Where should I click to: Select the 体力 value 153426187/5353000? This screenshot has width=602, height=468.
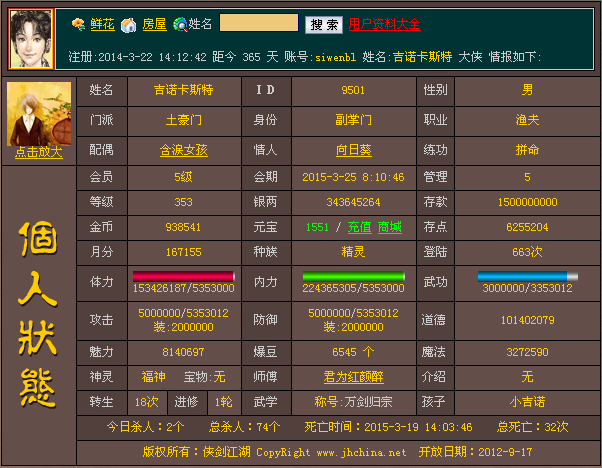click(x=184, y=288)
